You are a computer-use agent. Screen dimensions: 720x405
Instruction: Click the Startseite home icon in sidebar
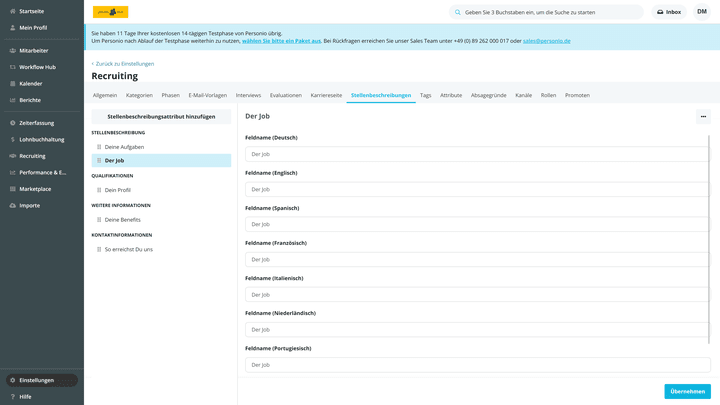pyautogui.click(x=12, y=11)
